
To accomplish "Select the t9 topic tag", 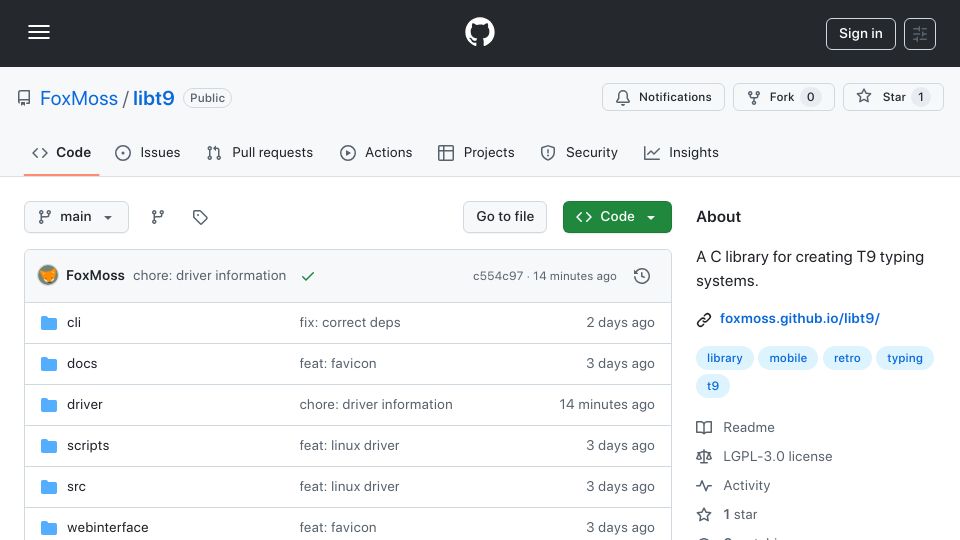I will tap(713, 386).
